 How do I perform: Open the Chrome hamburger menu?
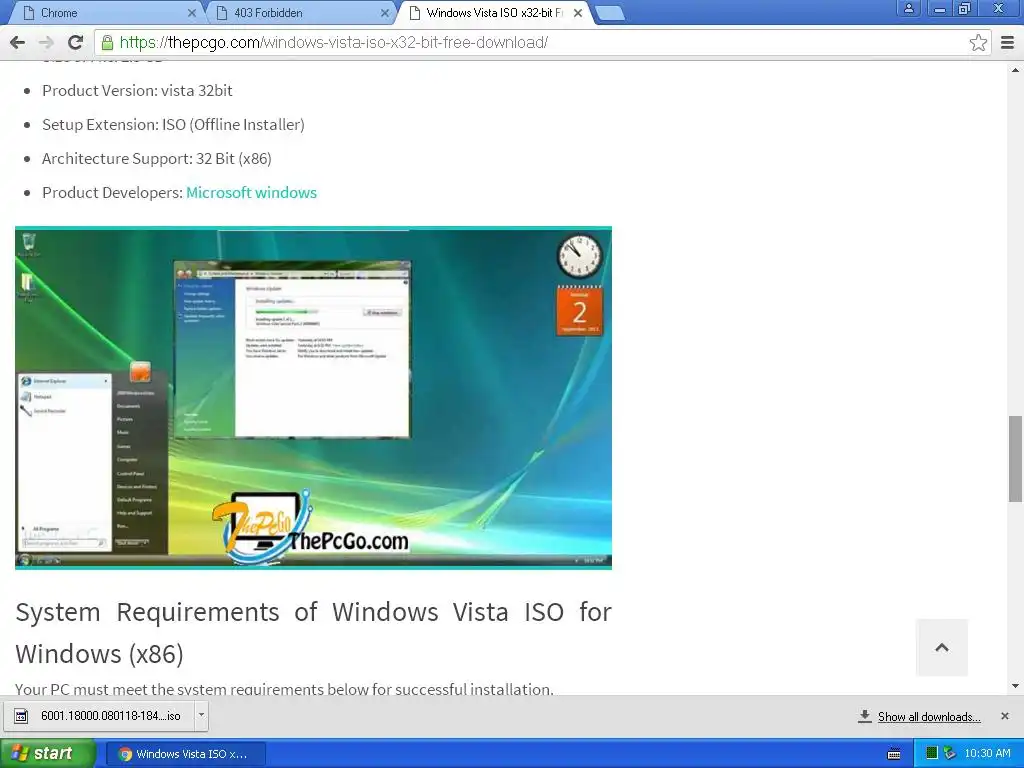click(x=1008, y=42)
